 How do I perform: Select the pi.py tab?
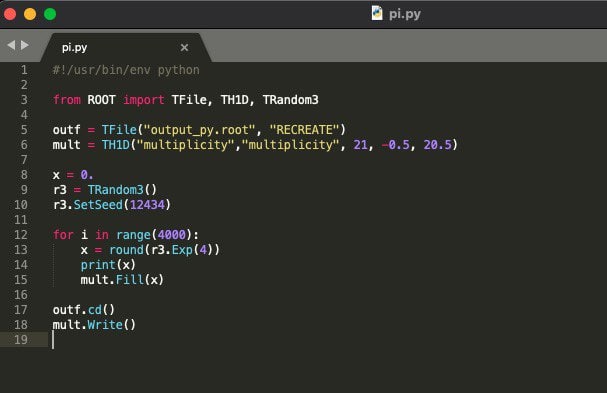[x=126, y=48]
